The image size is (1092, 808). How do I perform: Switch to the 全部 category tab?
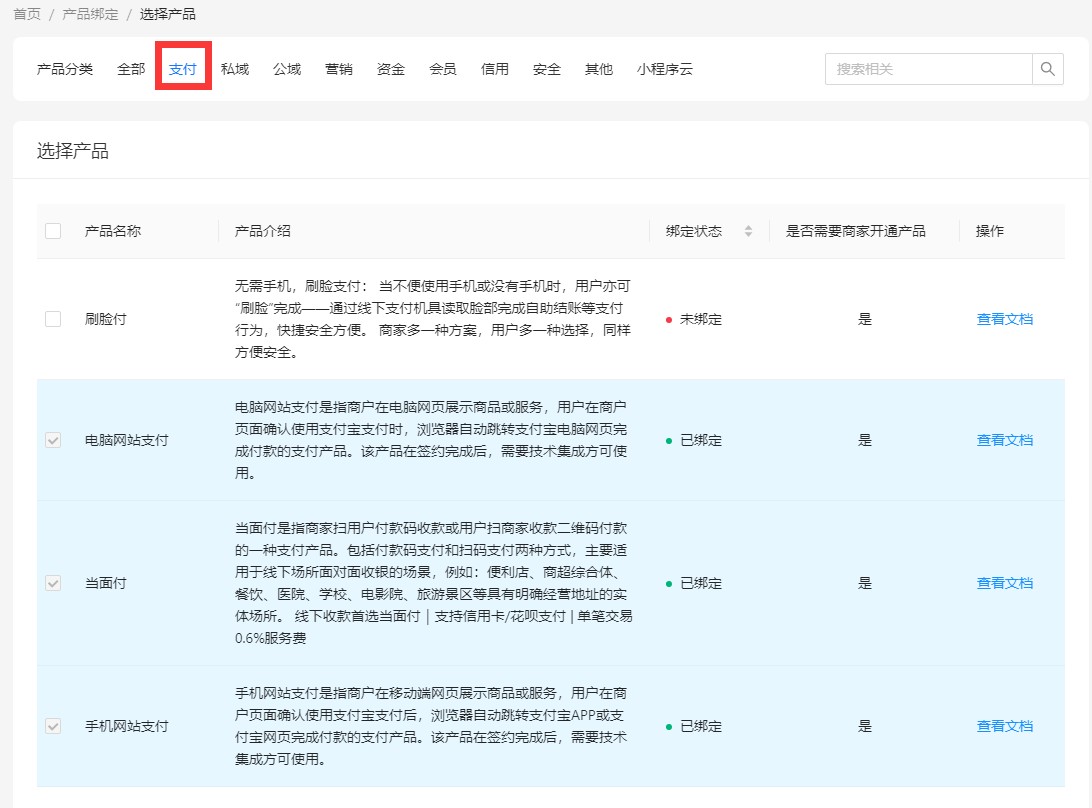[131, 69]
